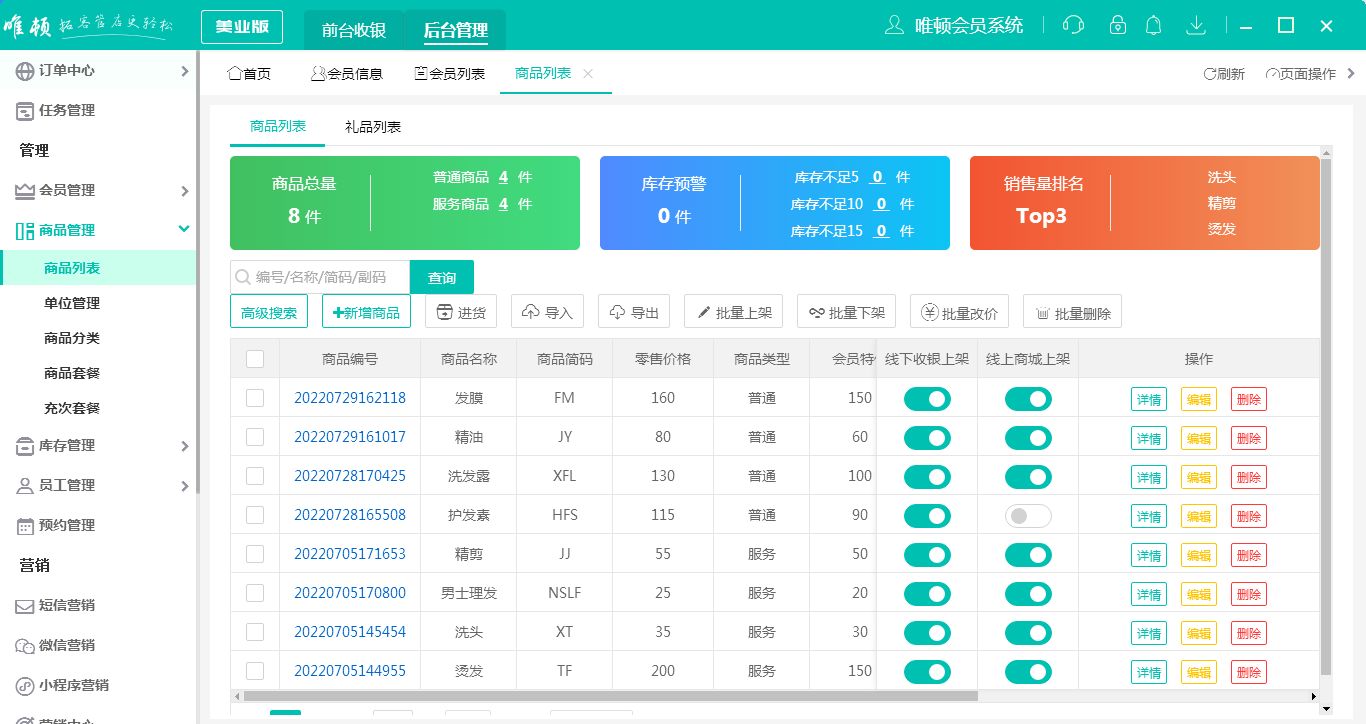Check the checkbox for 发膜 row
Image resolution: width=1366 pixels, height=724 pixels.
click(x=255, y=398)
